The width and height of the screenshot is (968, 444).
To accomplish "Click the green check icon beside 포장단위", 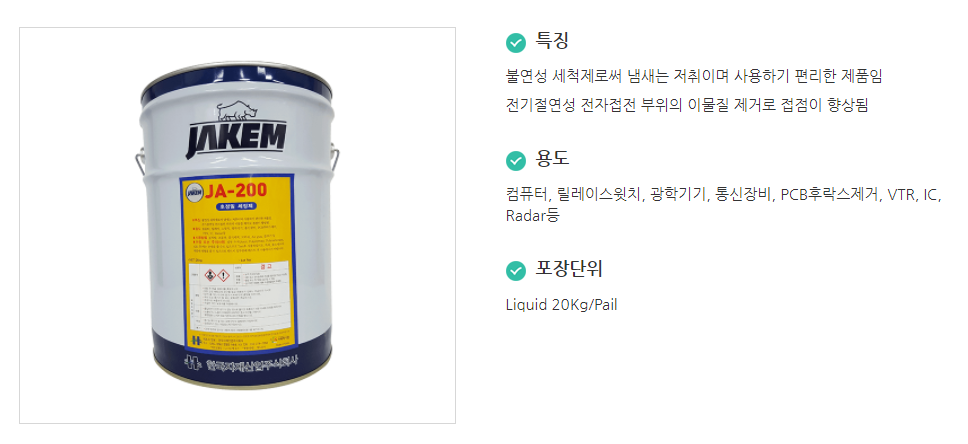I will (515, 270).
